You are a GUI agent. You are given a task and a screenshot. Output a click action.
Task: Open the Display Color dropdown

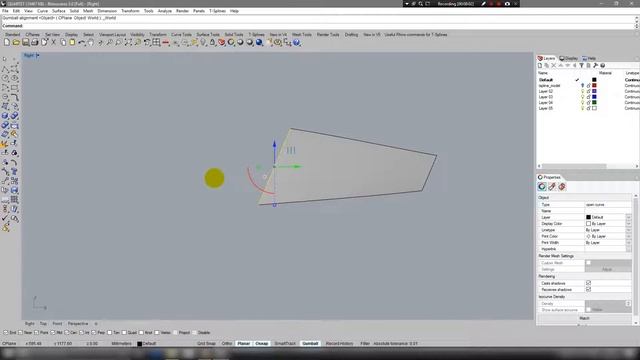click(628, 224)
